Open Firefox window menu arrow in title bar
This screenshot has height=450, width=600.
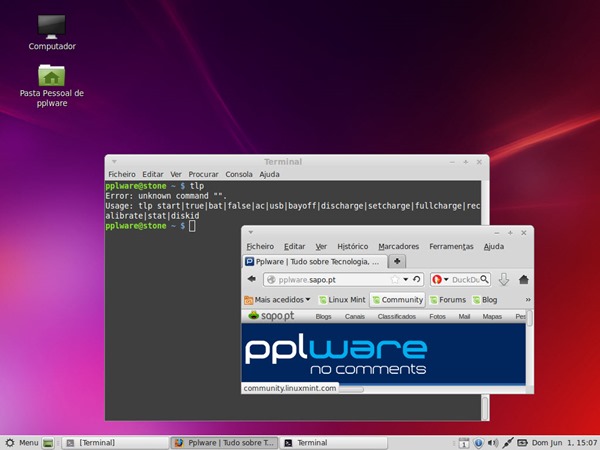click(x=251, y=232)
